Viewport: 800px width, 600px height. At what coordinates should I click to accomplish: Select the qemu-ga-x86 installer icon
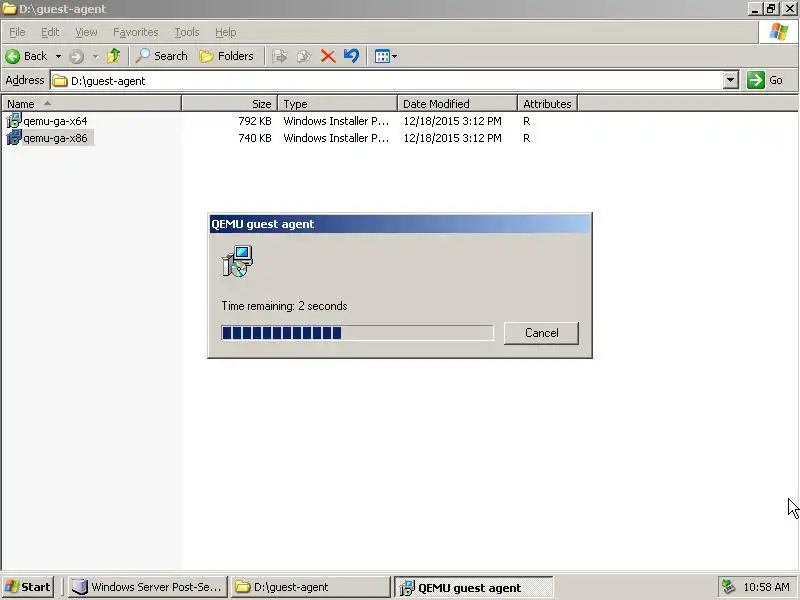pos(14,138)
